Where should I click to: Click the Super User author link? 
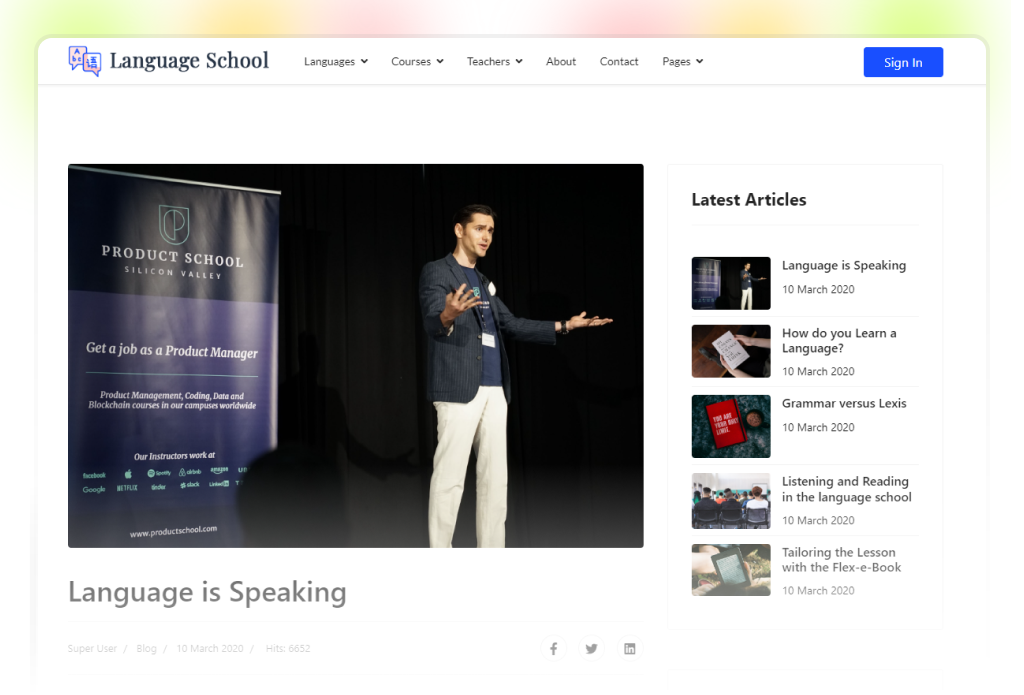coord(91,648)
